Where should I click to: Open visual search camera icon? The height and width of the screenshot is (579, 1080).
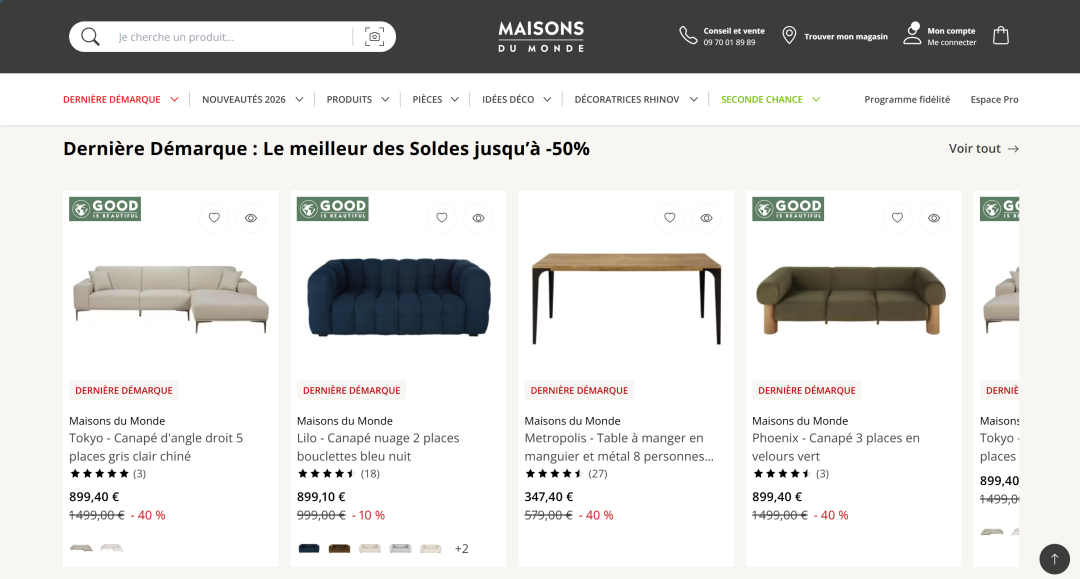375,37
